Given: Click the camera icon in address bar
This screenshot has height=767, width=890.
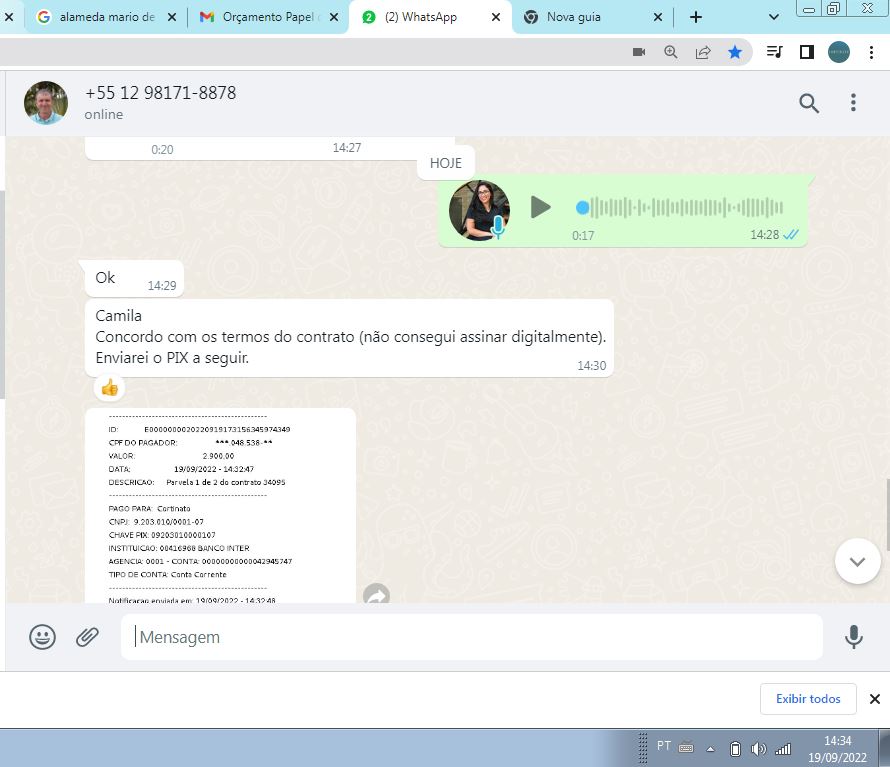Looking at the screenshot, I should click(639, 52).
